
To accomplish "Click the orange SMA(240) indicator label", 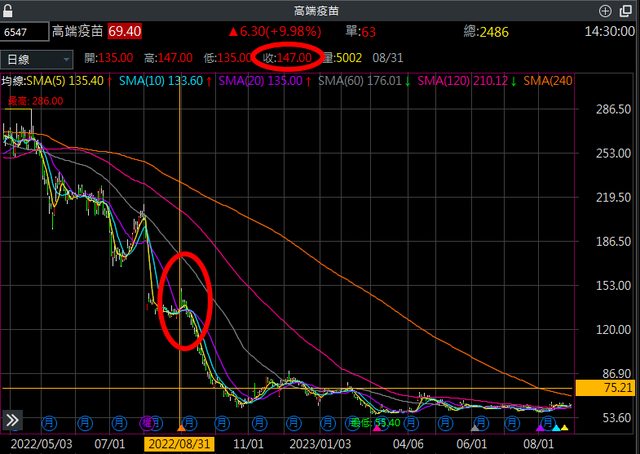I will pyautogui.click(x=549, y=80).
